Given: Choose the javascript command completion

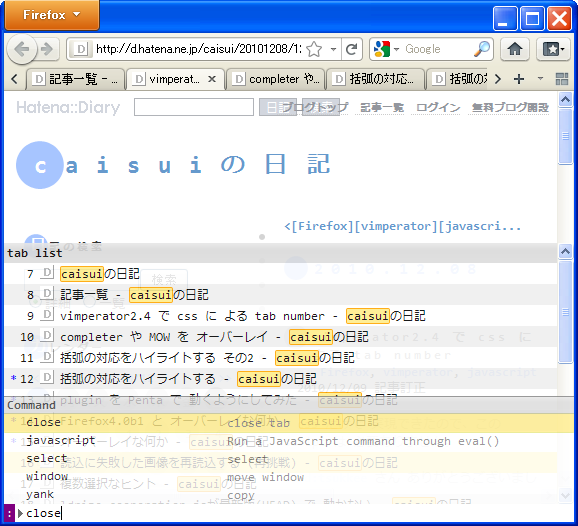Looking at the screenshot, I should click(281, 441).
